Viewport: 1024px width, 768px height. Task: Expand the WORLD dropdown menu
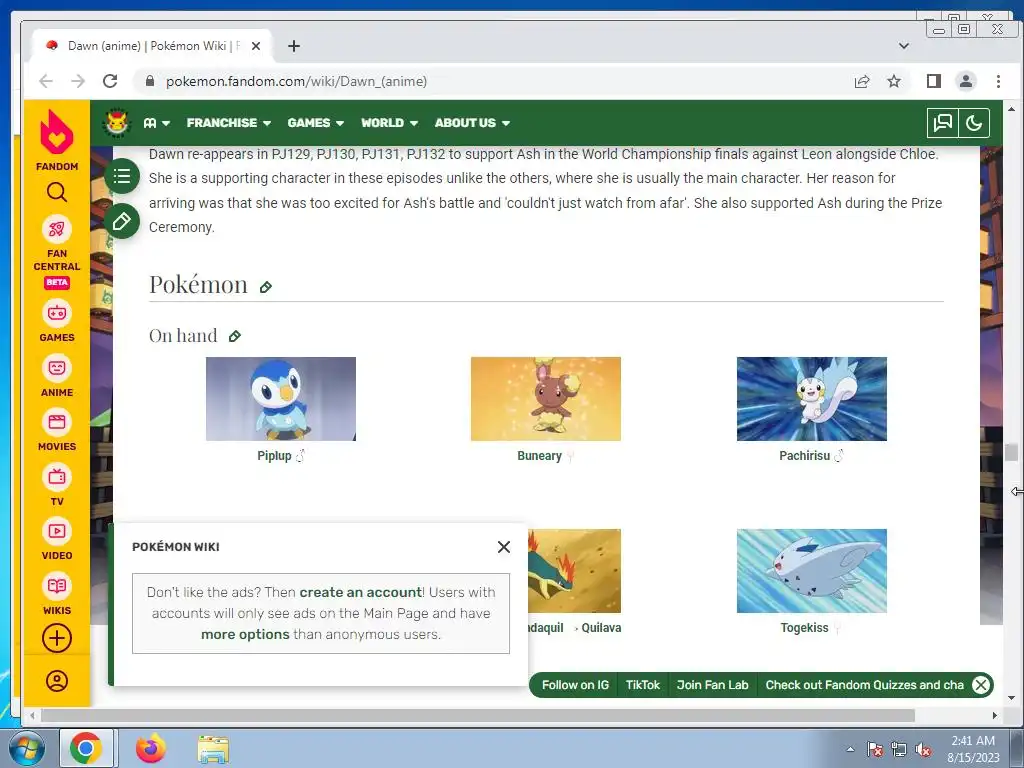tap(389, 123)
